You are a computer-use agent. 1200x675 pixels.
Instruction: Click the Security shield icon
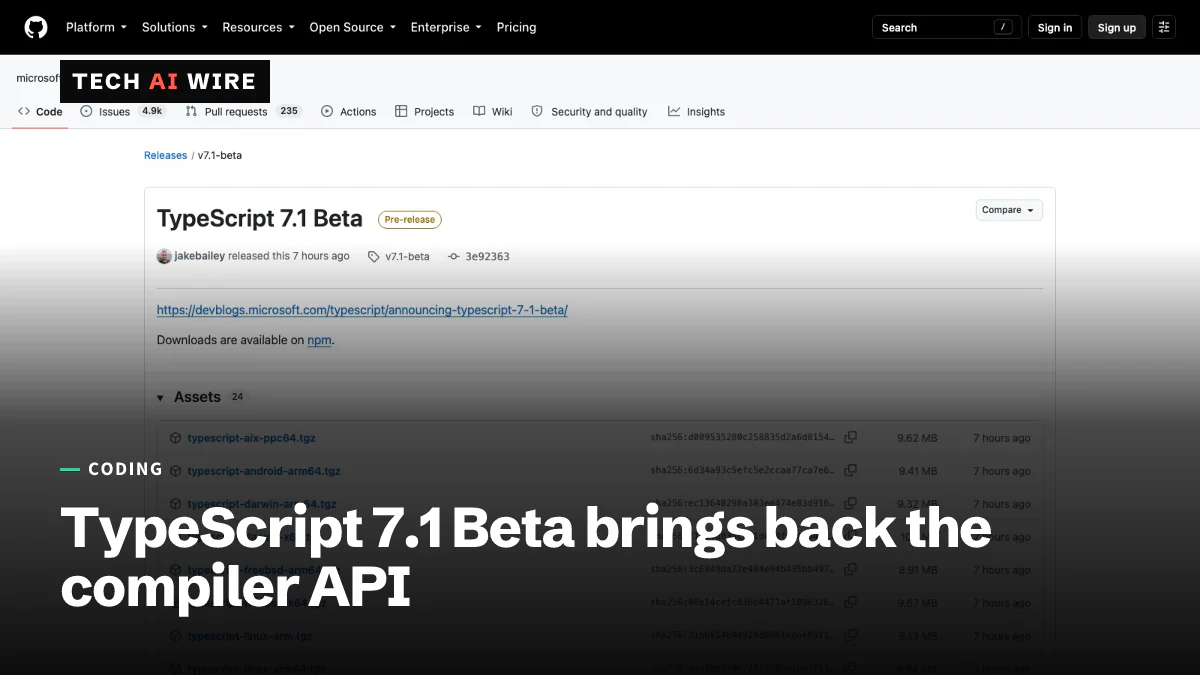click(537, 111)
